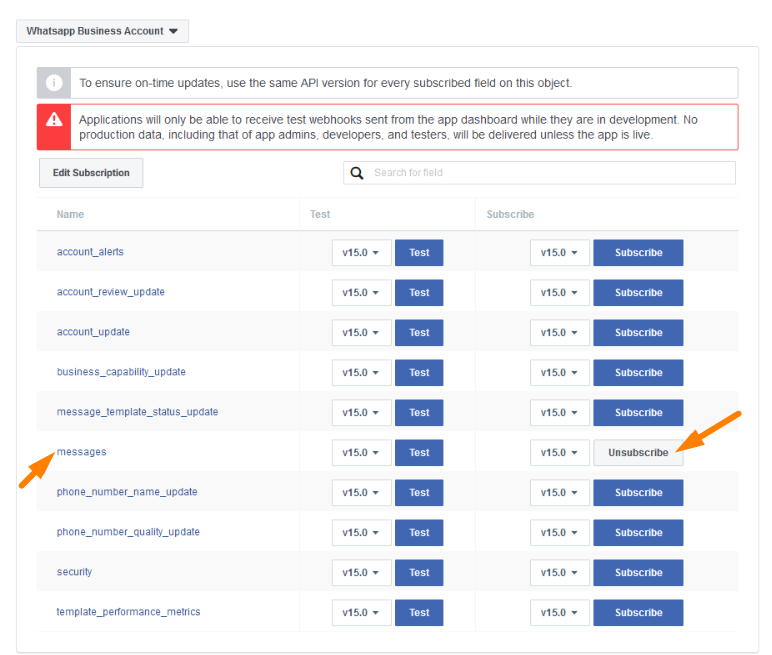The height and width of the screenshot is (655, 772).
Task: Test the messages webhook field
Action: point(419,453)
